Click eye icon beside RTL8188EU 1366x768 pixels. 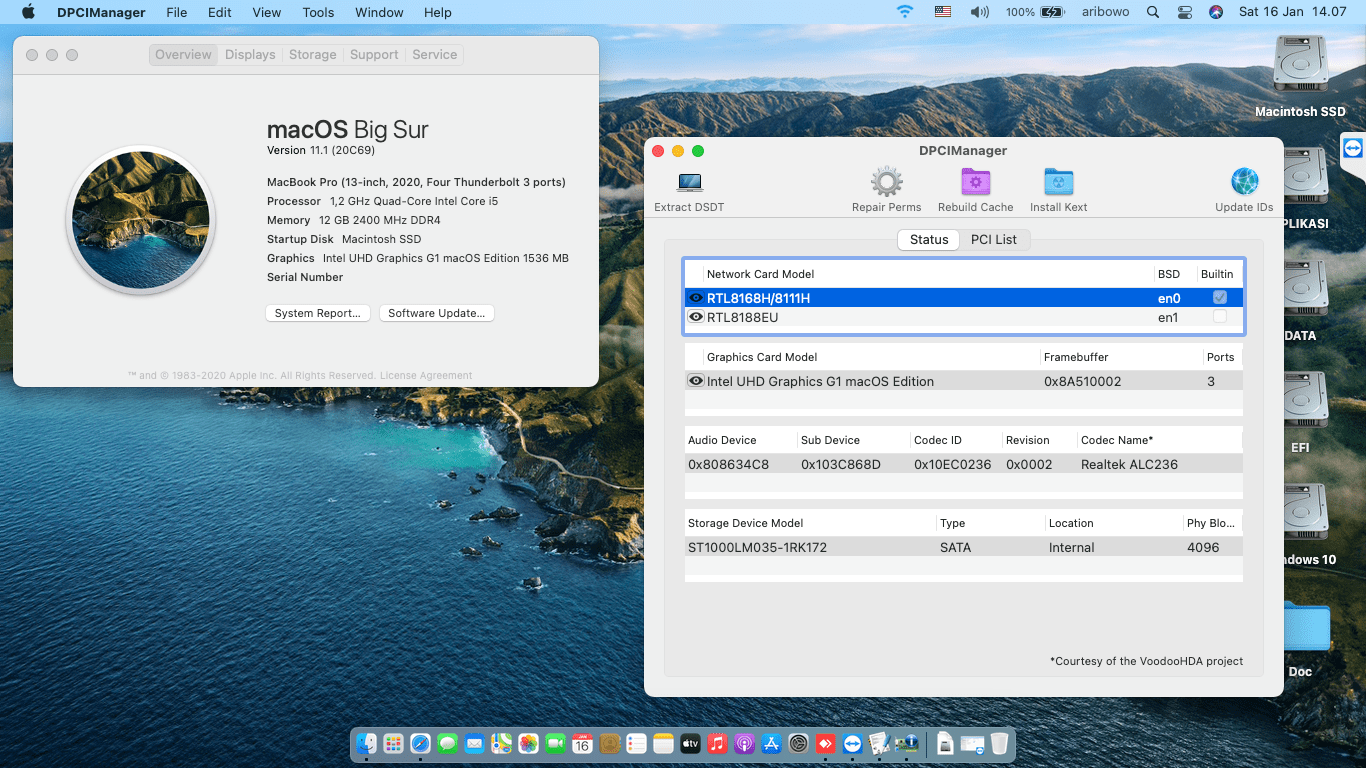pos(696,317)
